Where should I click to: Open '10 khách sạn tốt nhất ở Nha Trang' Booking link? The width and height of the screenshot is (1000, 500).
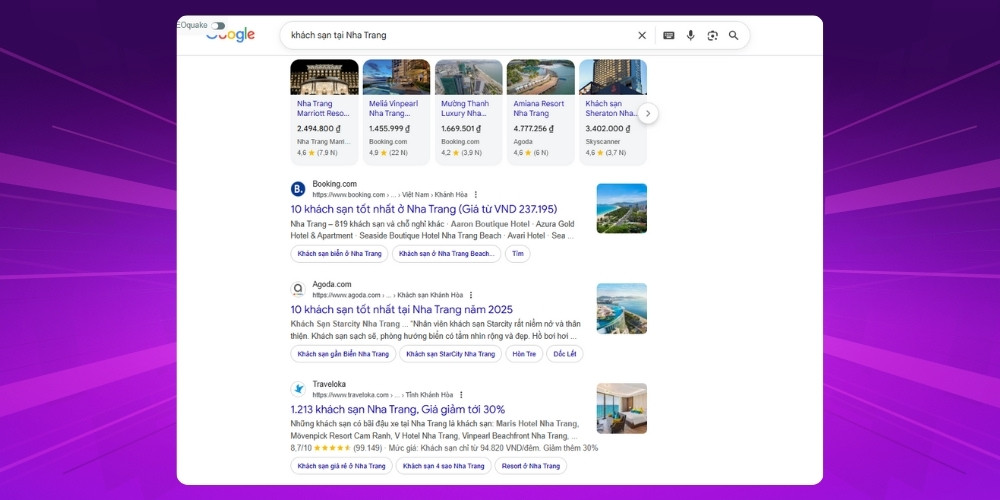[x=423, y=209]
